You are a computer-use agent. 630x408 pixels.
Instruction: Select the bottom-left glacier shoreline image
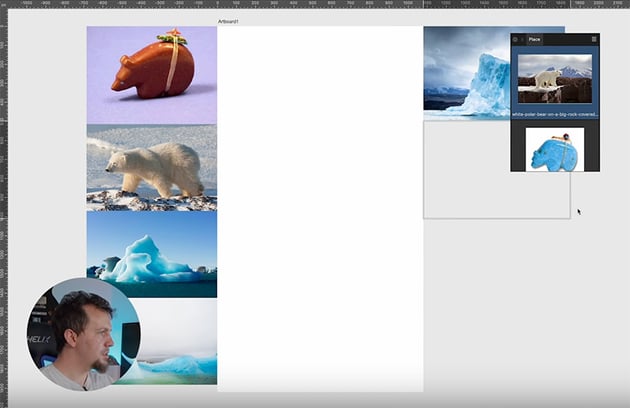pyautogui.click(x=179, y=341)
